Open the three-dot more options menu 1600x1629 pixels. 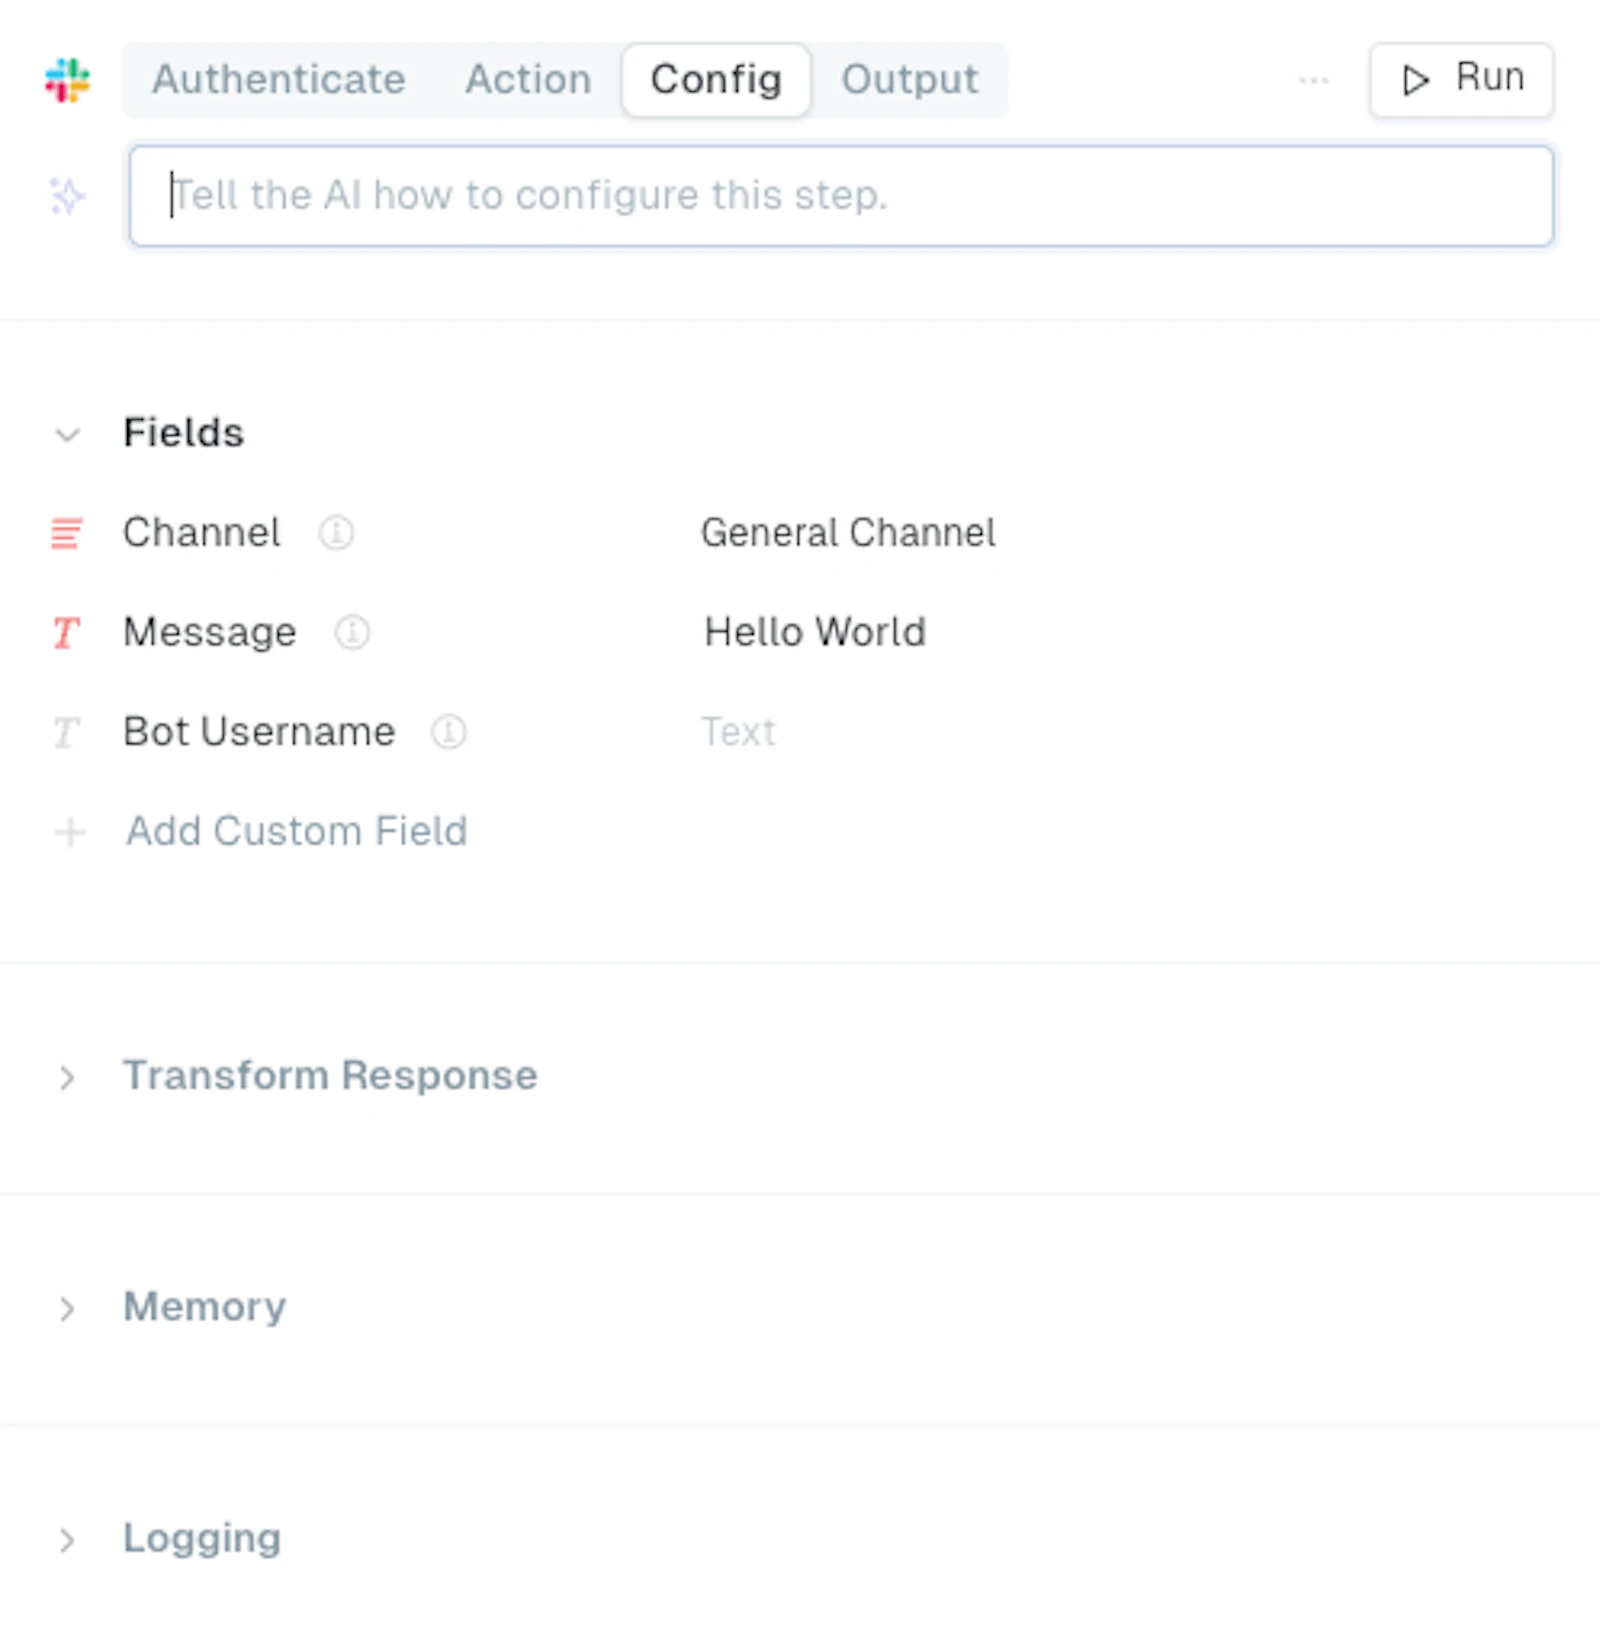click(x=1313, y=79)
